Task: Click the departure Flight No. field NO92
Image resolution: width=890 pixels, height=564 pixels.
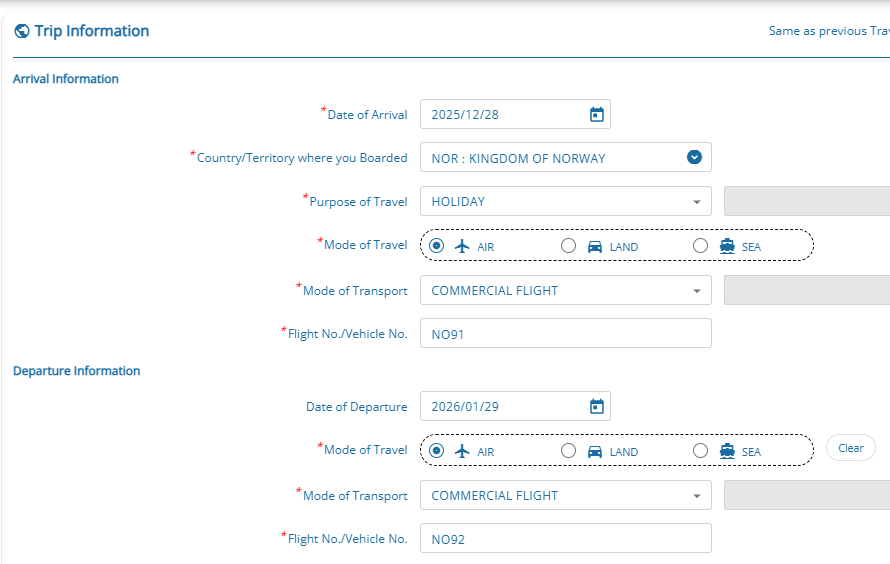Action: pyautogui.click(x=565, y=539)
